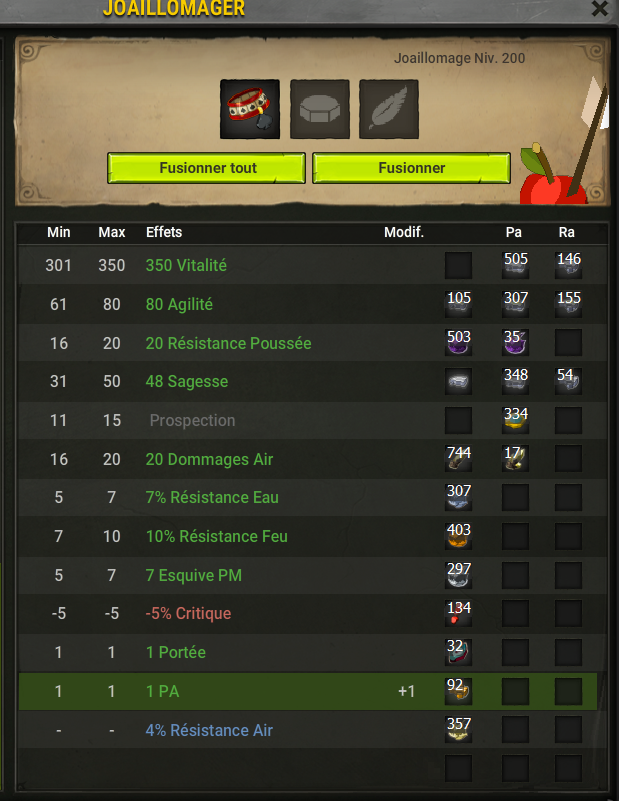Click the 334 Prospection Pa rune

tap(515, 420)
